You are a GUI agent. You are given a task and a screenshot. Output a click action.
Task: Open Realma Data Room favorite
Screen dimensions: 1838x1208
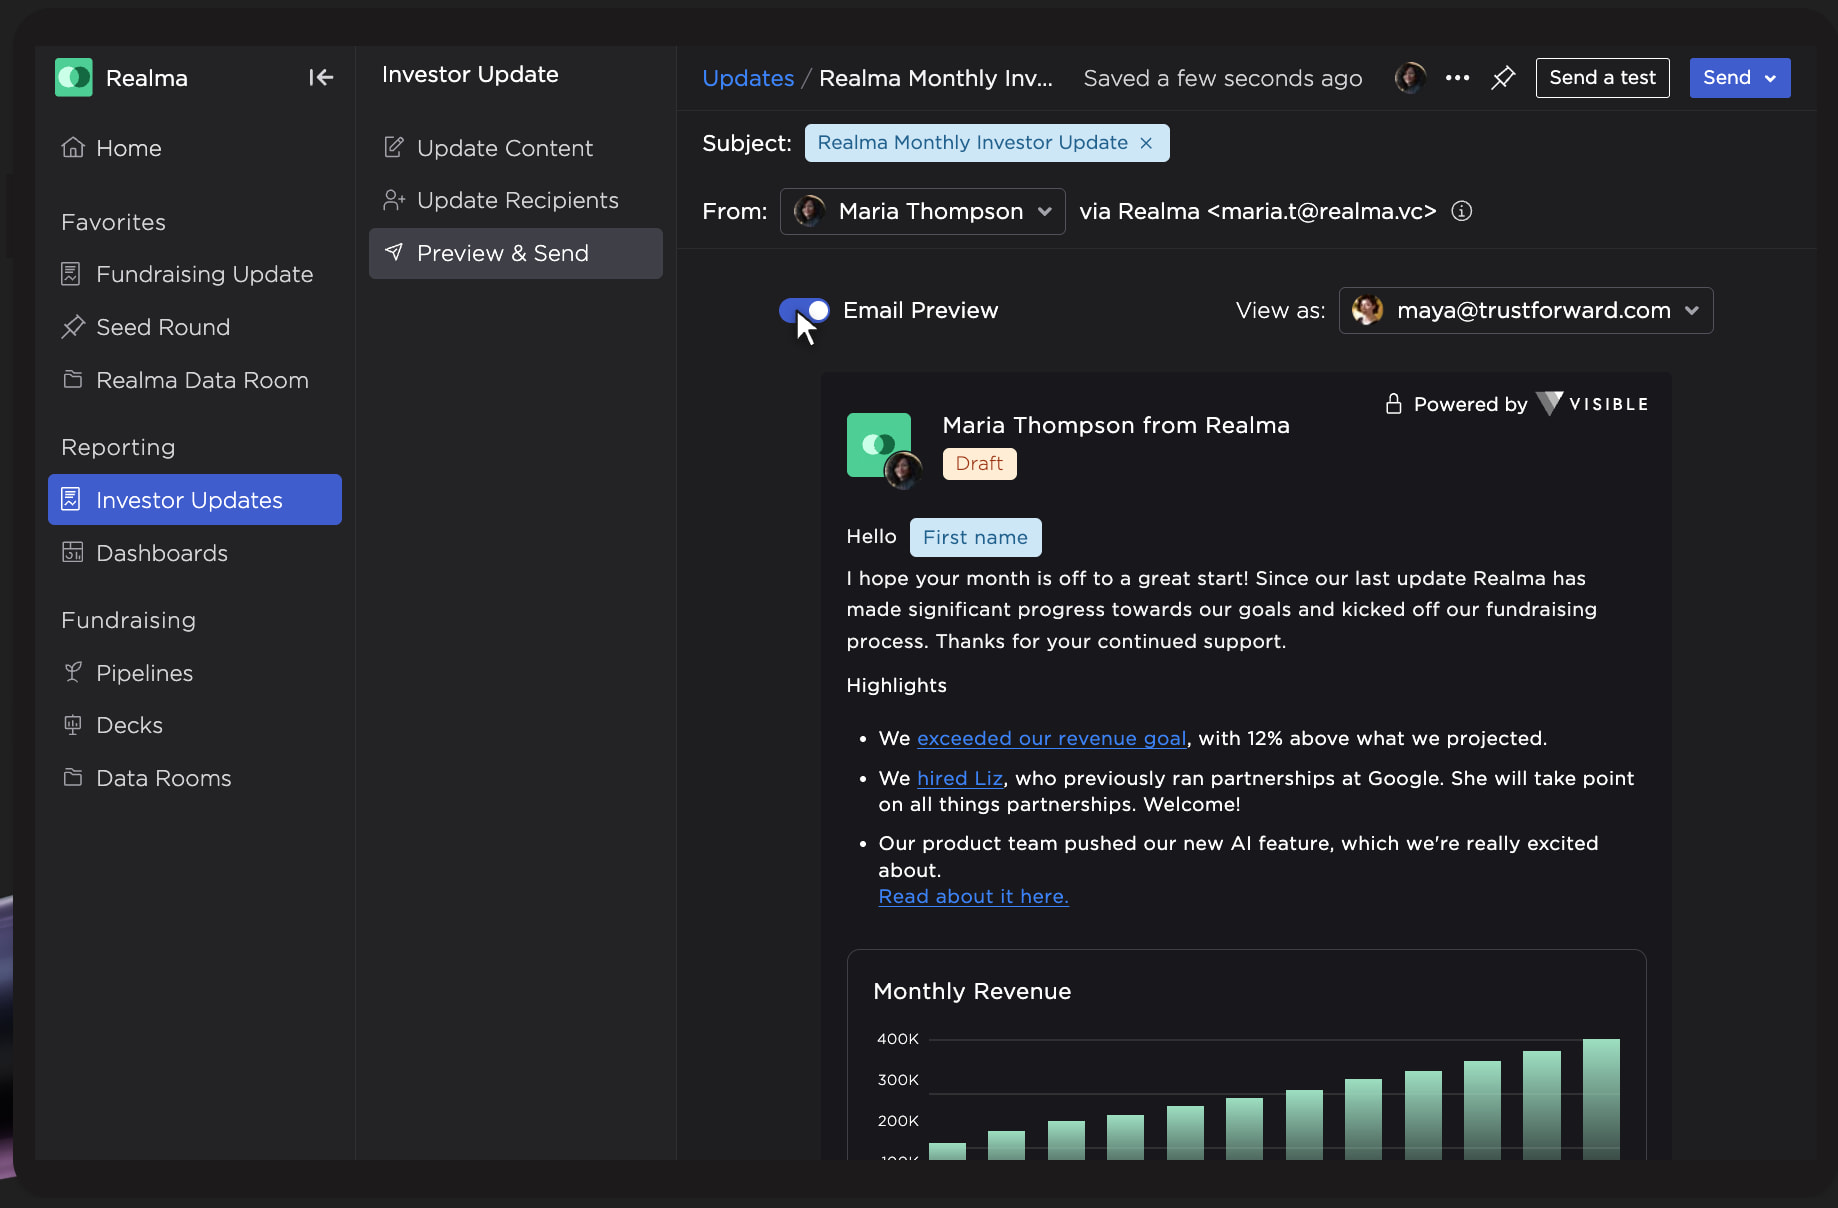click(195, 380)
